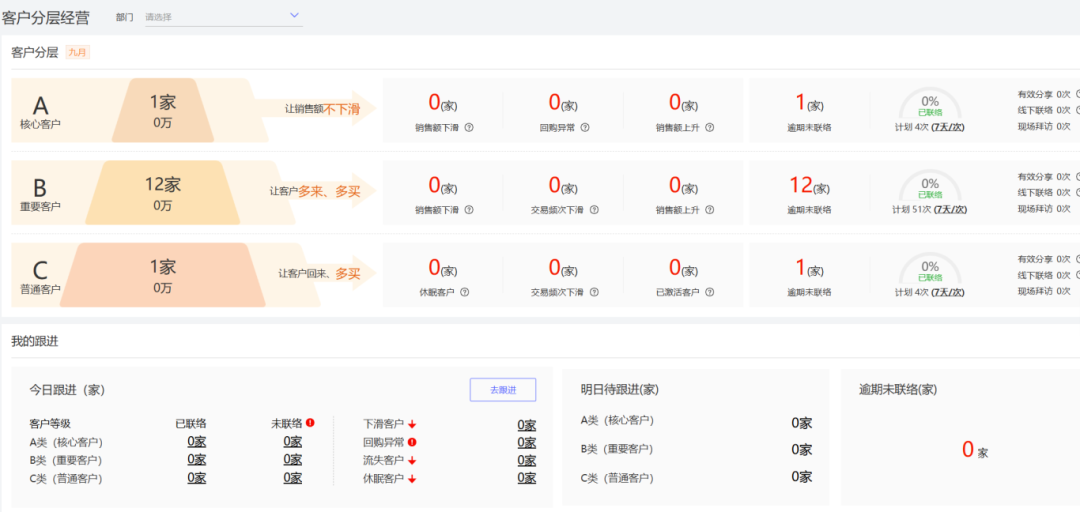
Task: Click help icon next to 回购异常 in A row
Action: click(x=585, y=127)
